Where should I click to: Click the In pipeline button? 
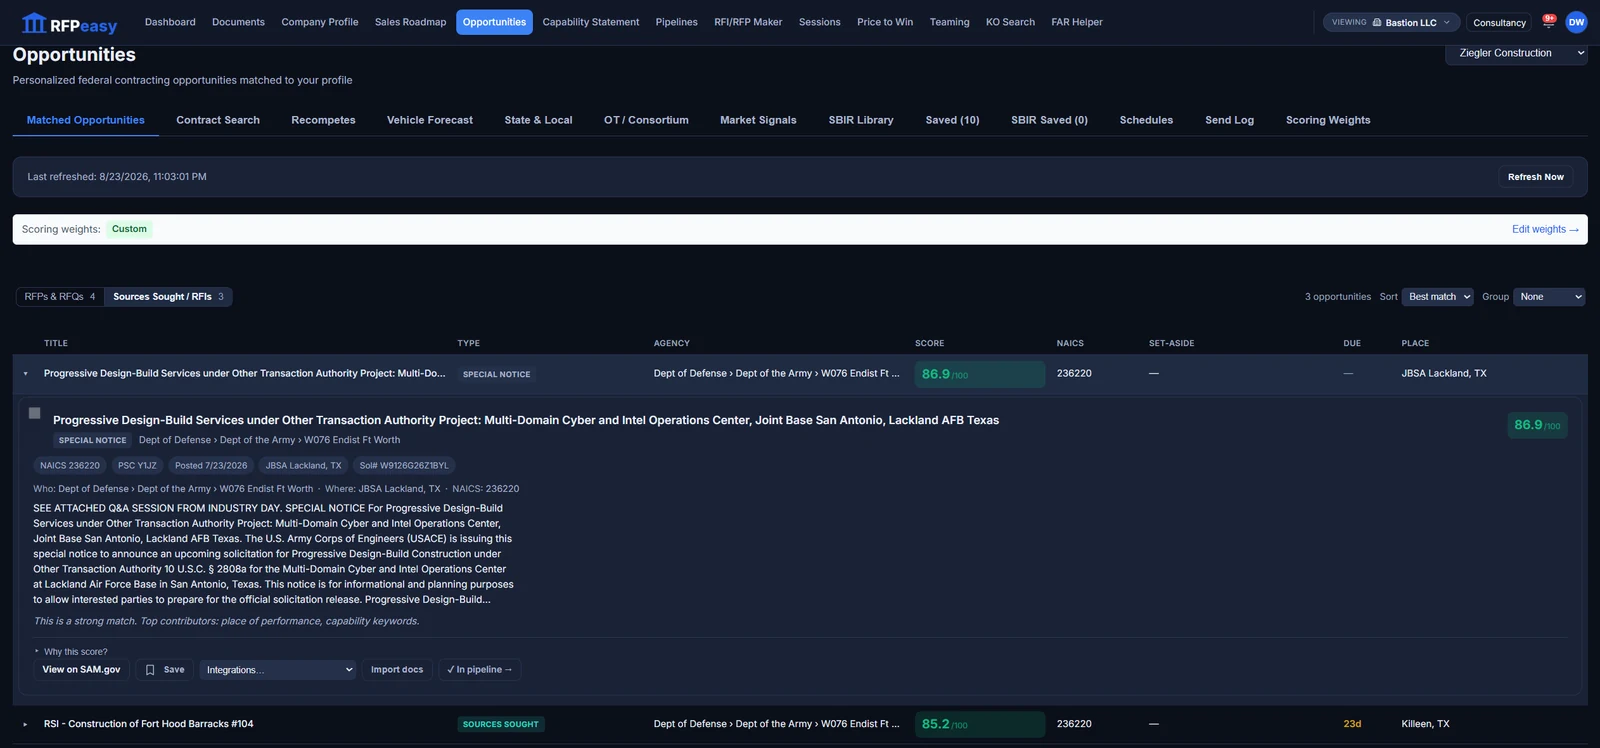(x=480, y=670)
